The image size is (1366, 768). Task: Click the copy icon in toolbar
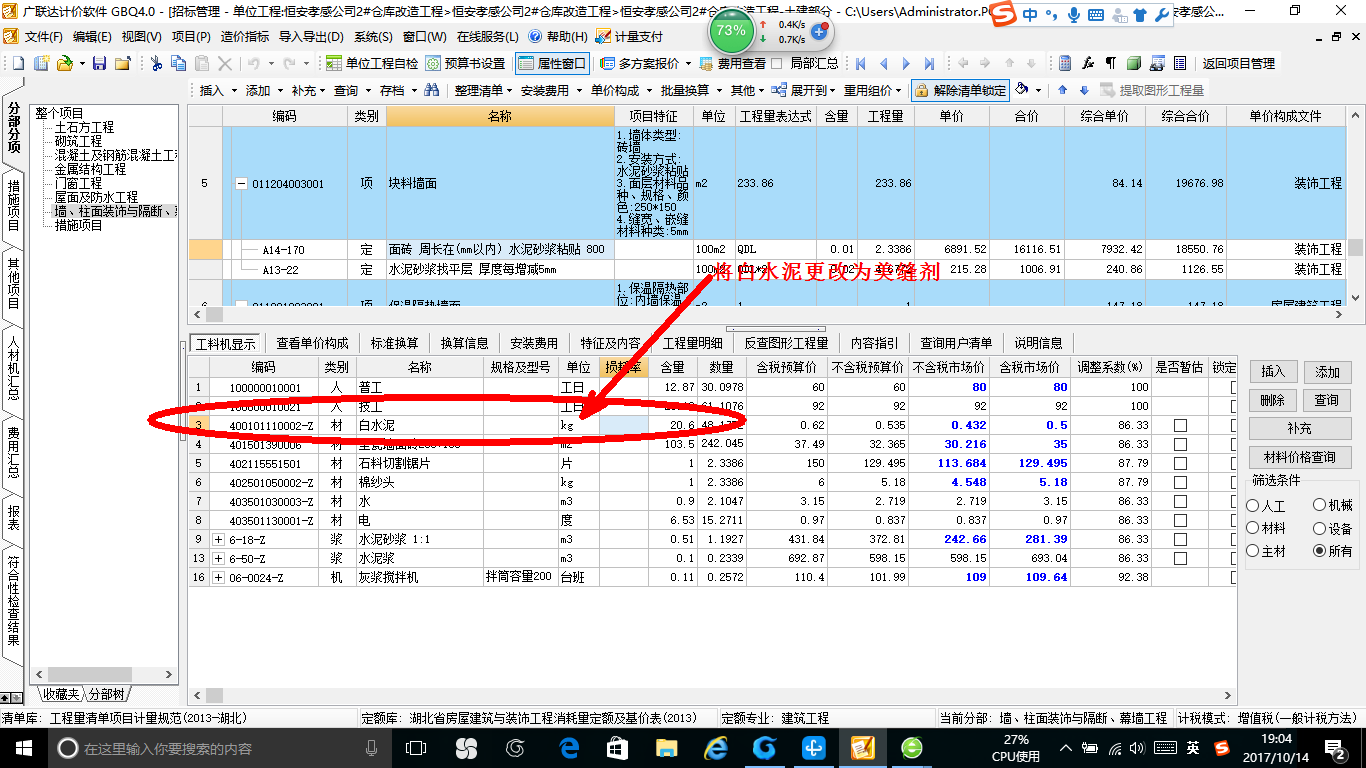point(179,63)
